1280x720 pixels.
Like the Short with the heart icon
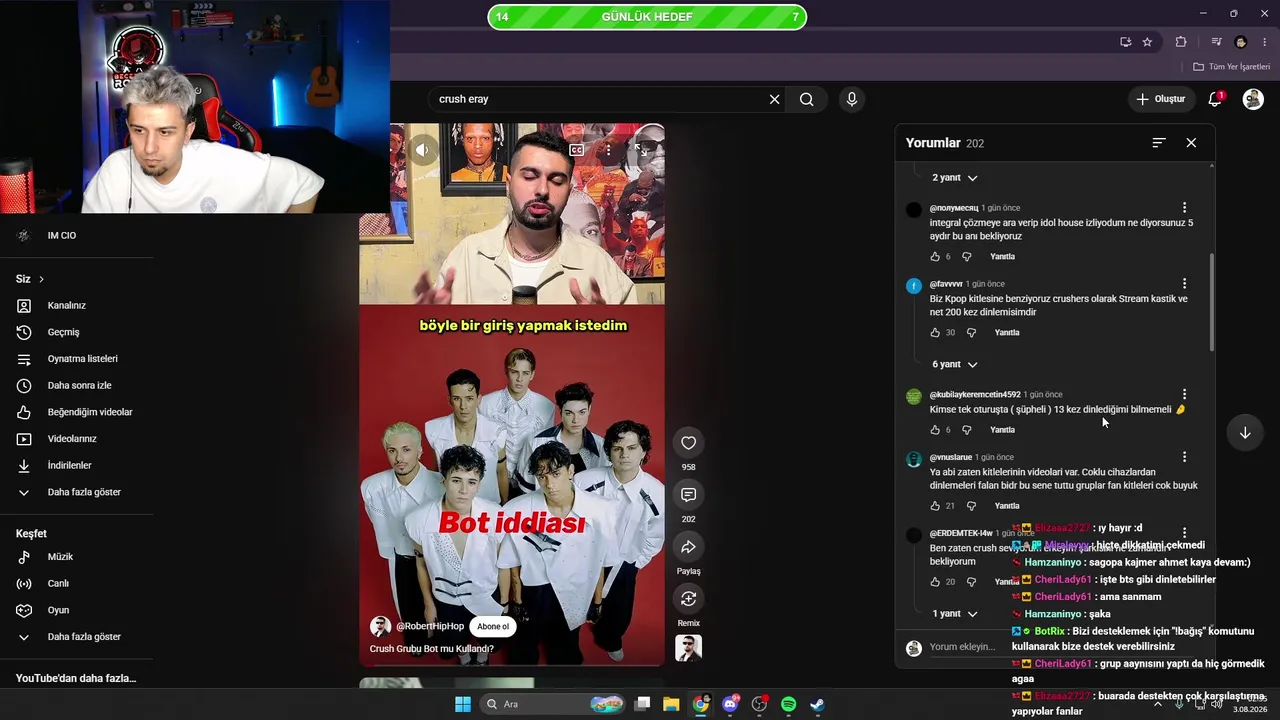pos(688,443)
